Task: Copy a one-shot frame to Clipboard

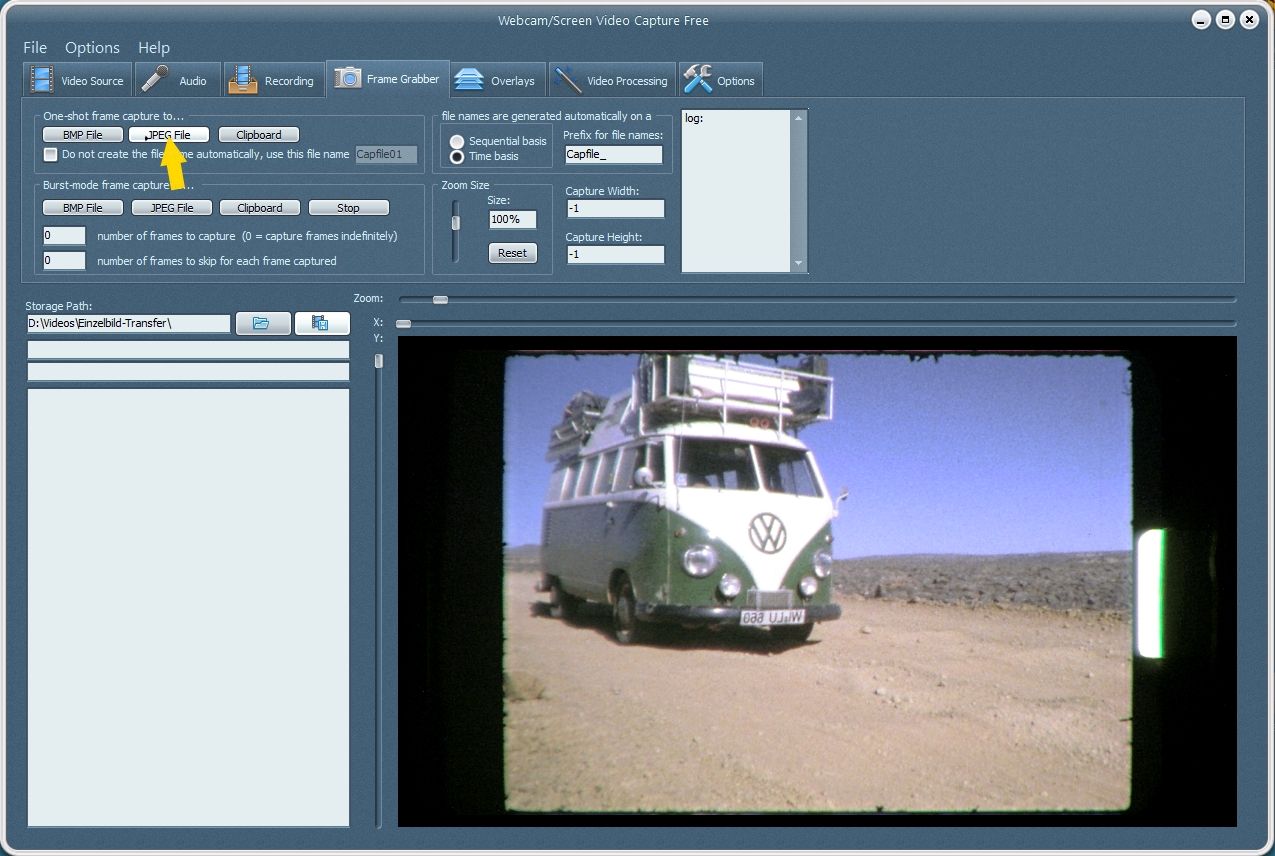Action: pos(259,135)
